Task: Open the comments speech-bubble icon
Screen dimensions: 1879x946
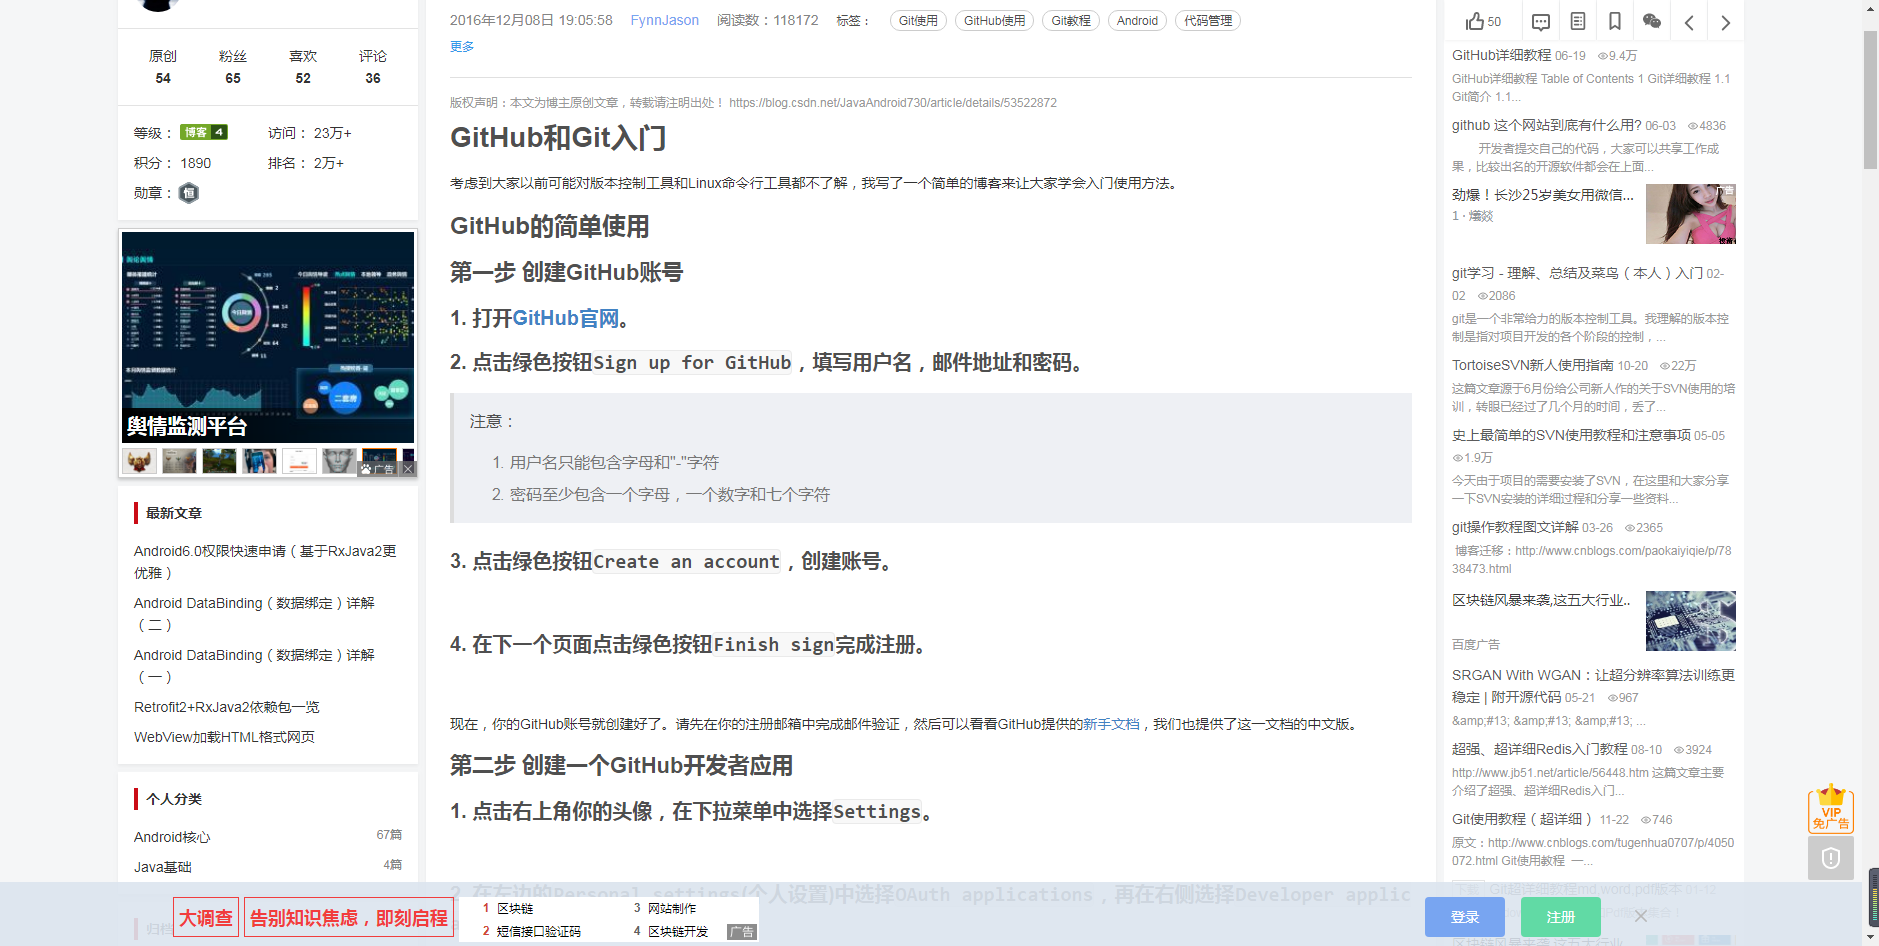Action: (x=1541, y=22)
